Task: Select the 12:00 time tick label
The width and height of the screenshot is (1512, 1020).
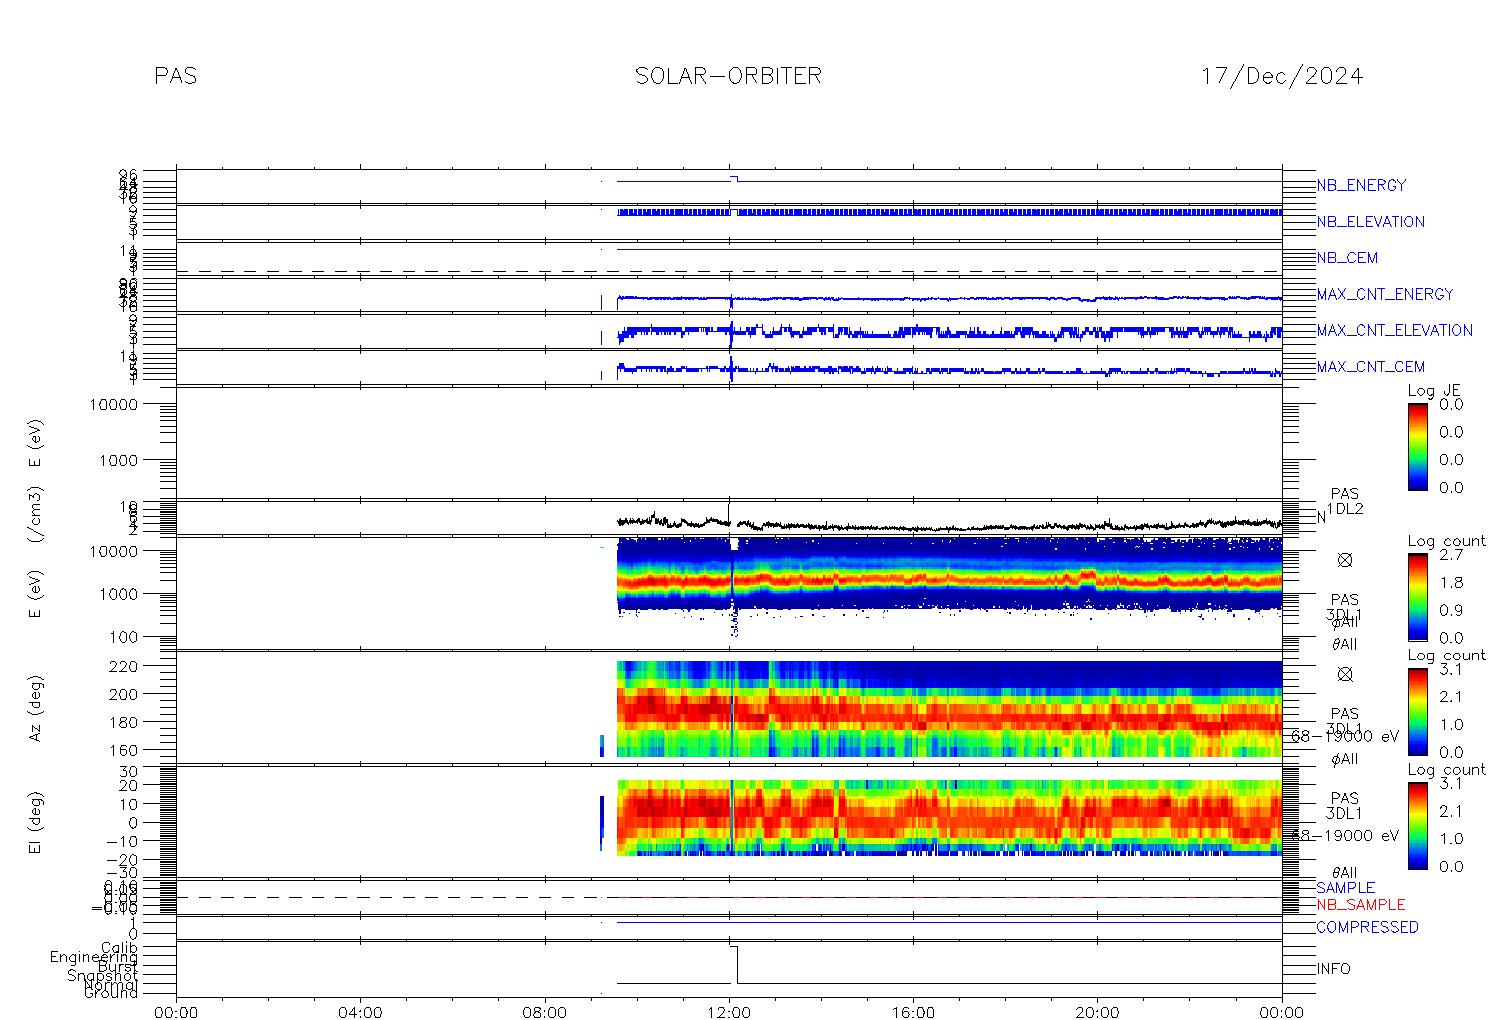Action: (729, 1012)
